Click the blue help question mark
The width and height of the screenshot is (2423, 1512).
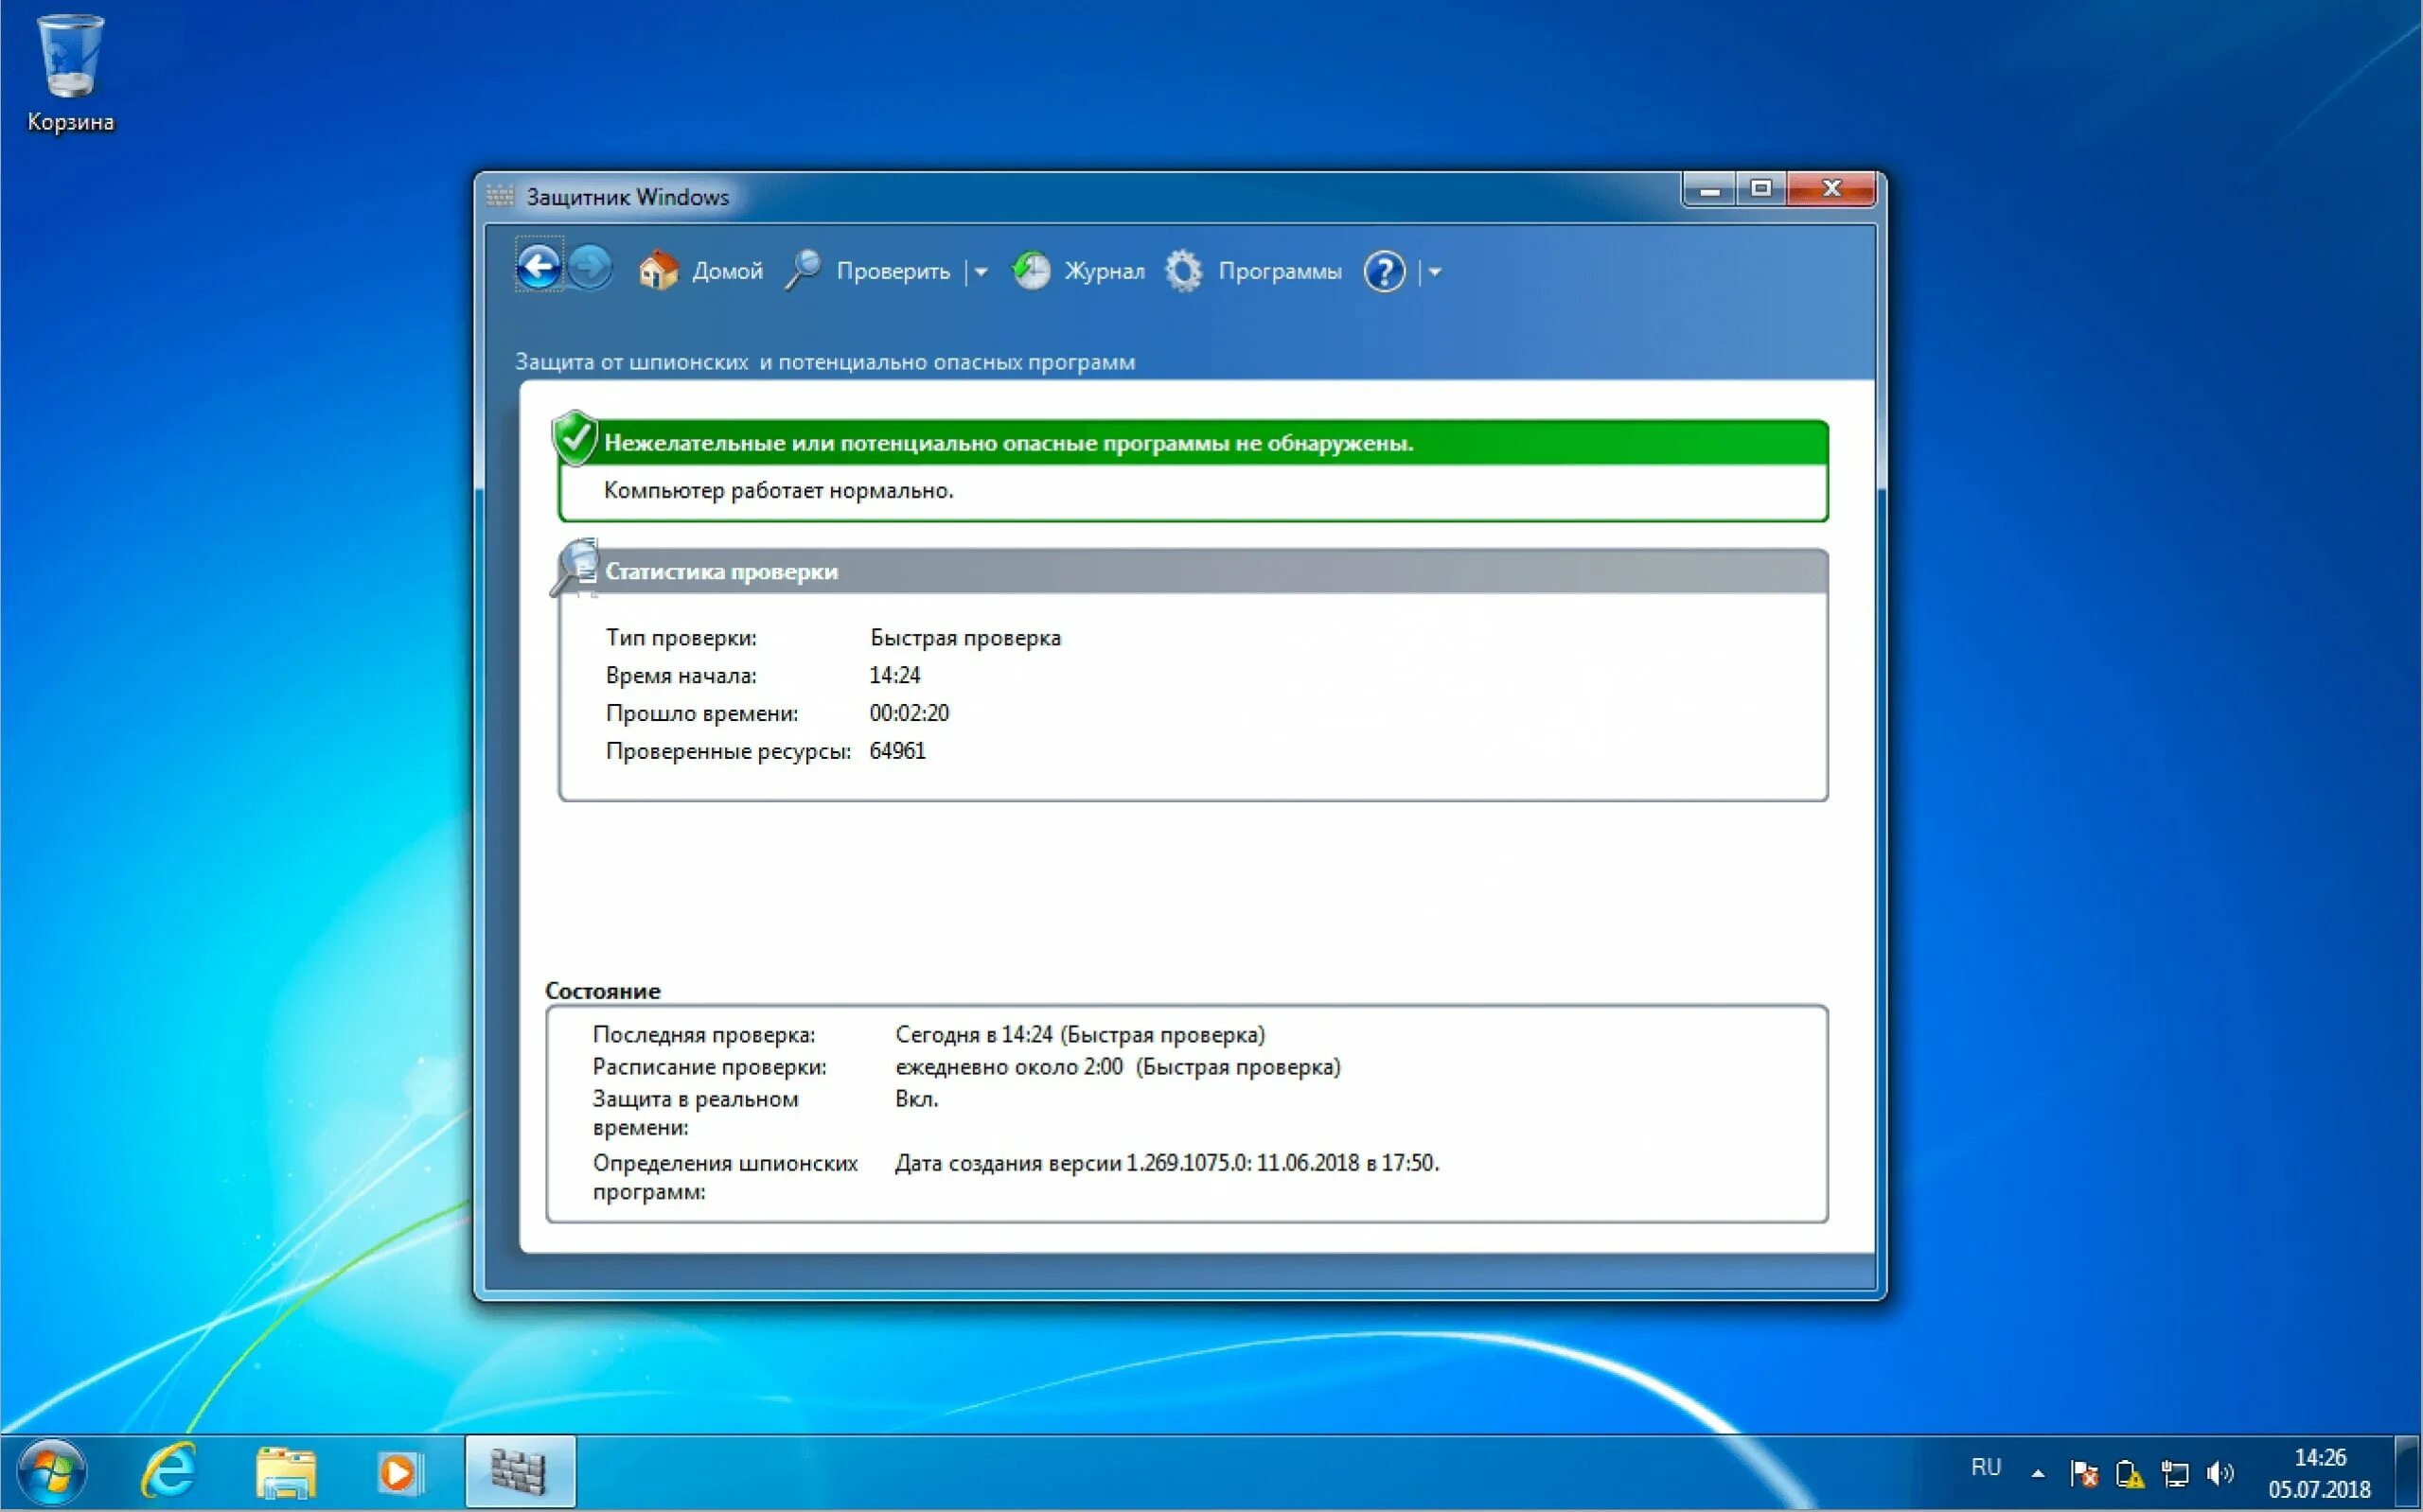(x=1384, y=272)
